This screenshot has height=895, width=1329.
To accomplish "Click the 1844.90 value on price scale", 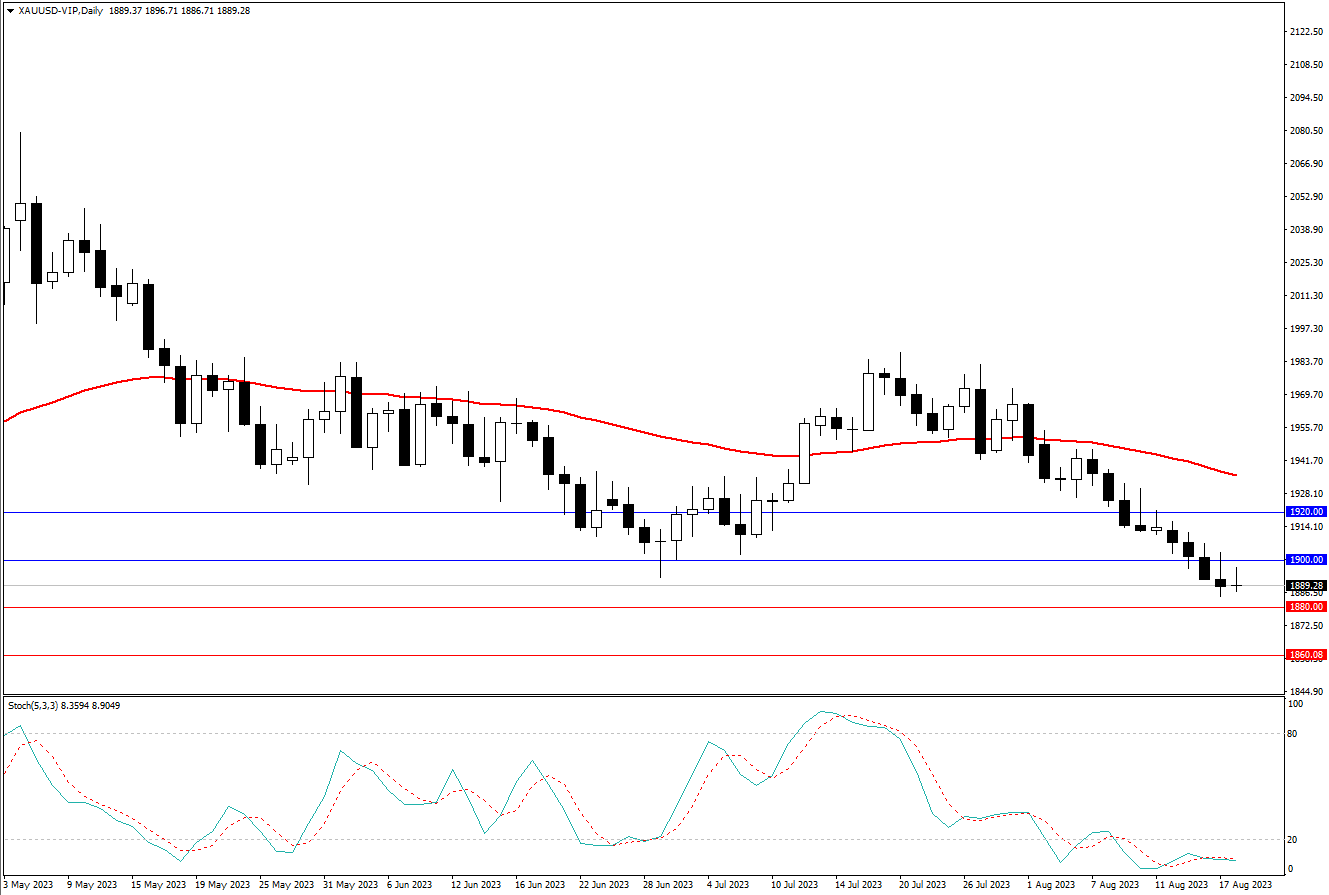I will (1306, 691).
